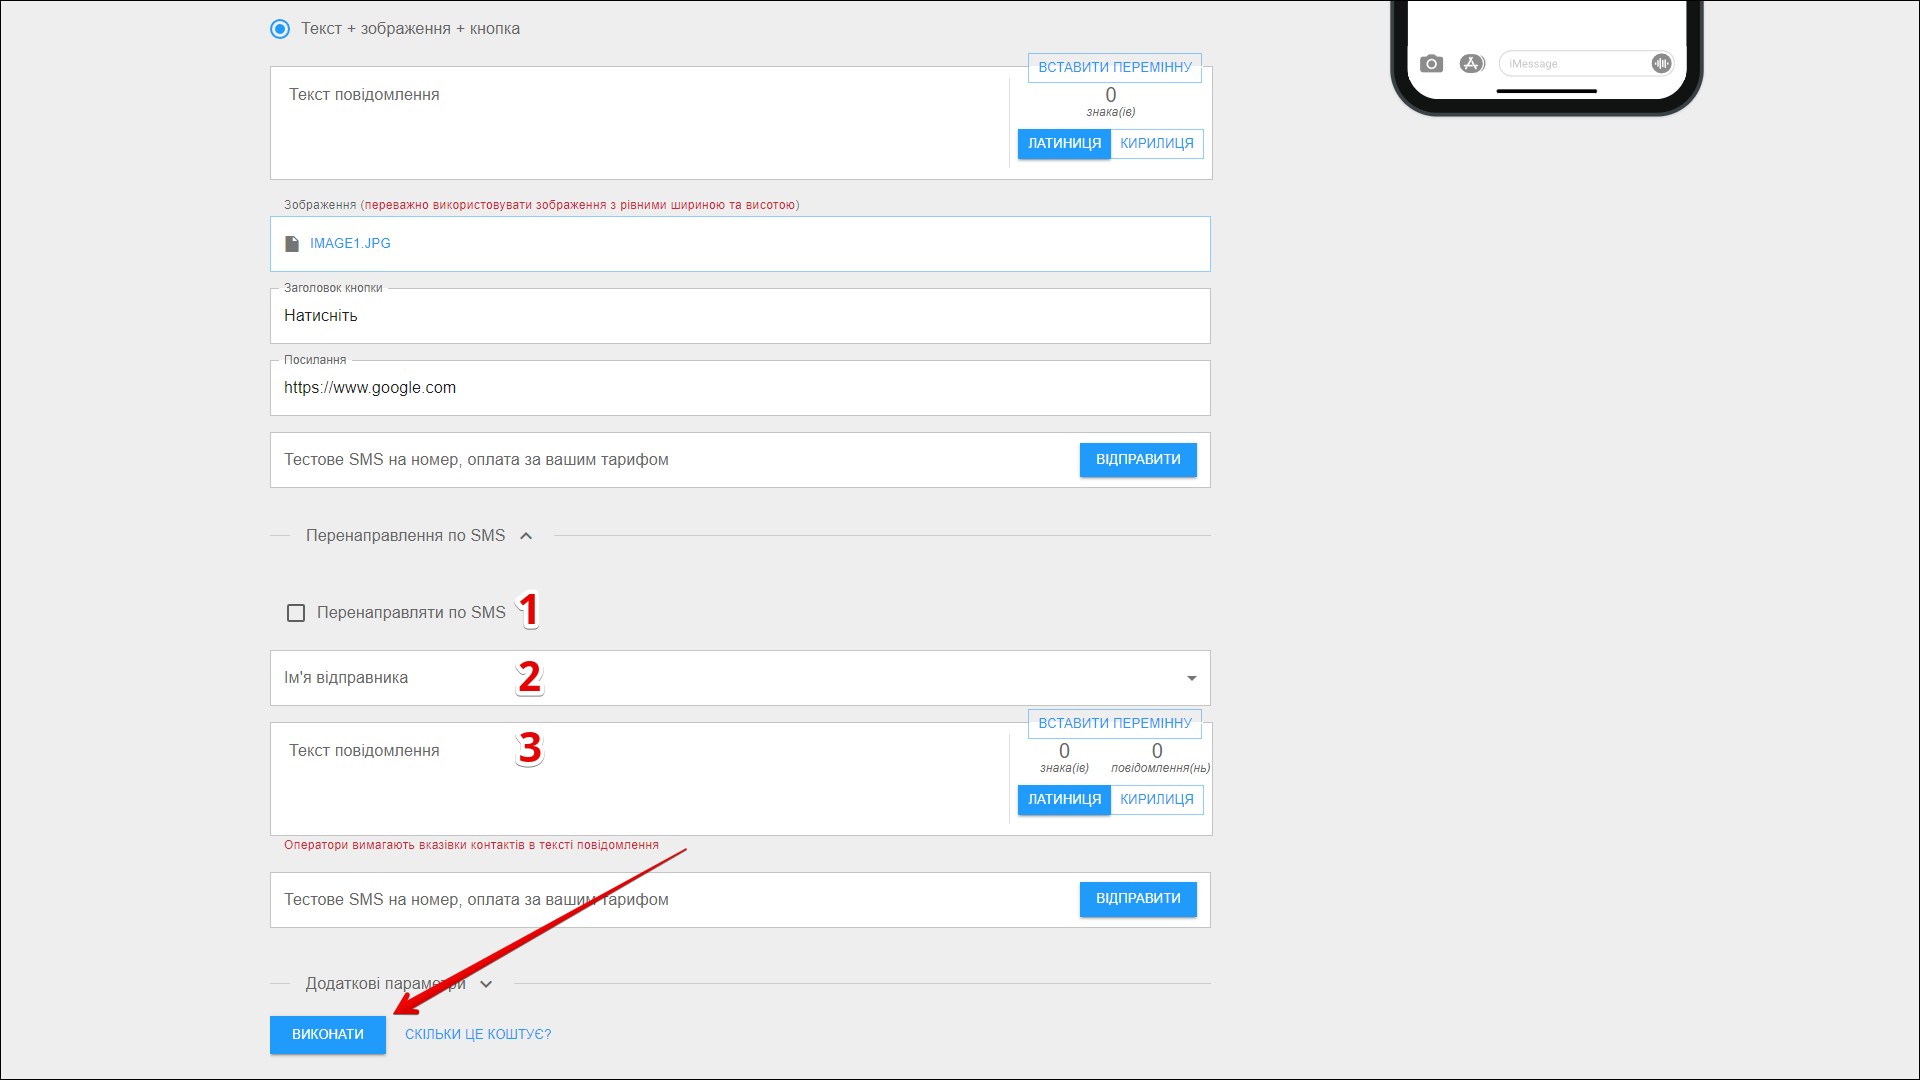Open the 'Ім'я відправника' dropdown
This screenshot has height=1080, width=1920.
(1191, 678)
